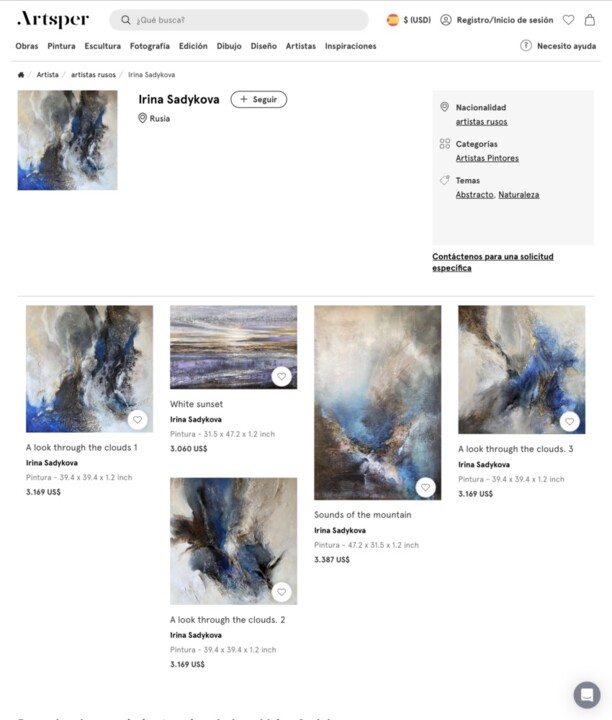Click the Artsper logo
The height and width of the screenshot is (720, 612).
53,19
